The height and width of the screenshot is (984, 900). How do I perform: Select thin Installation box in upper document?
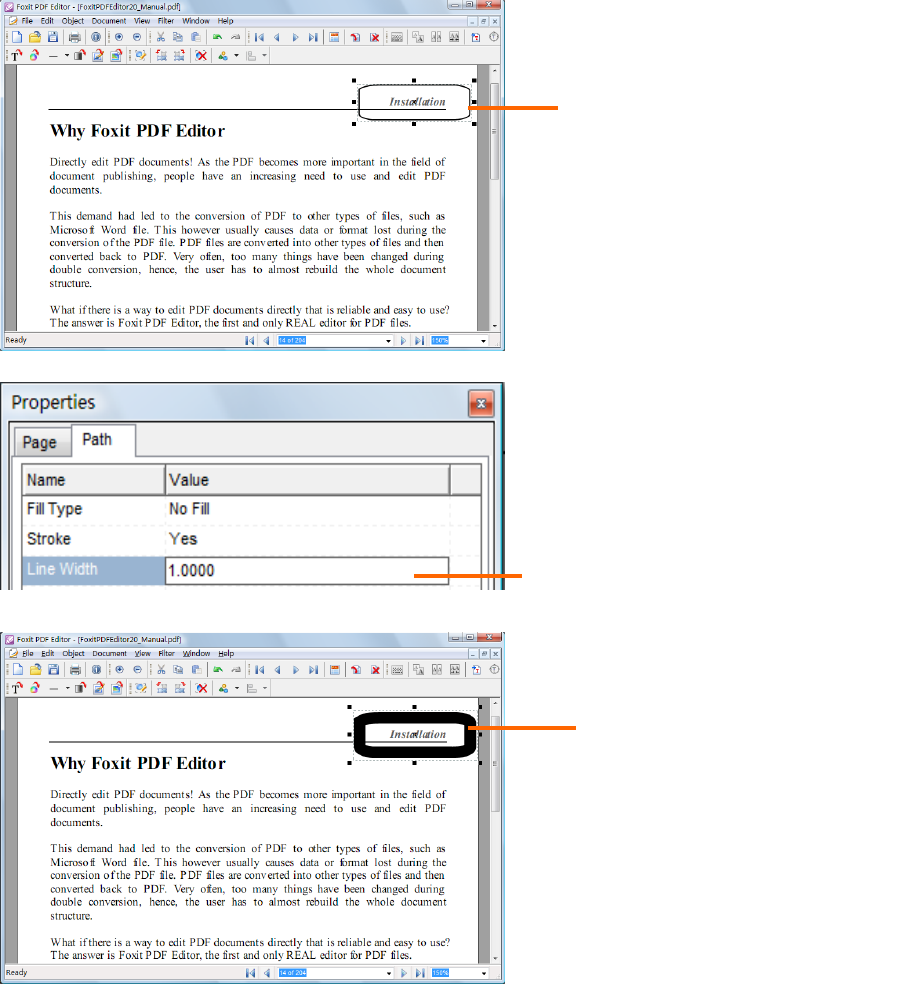tap(414, 102)
